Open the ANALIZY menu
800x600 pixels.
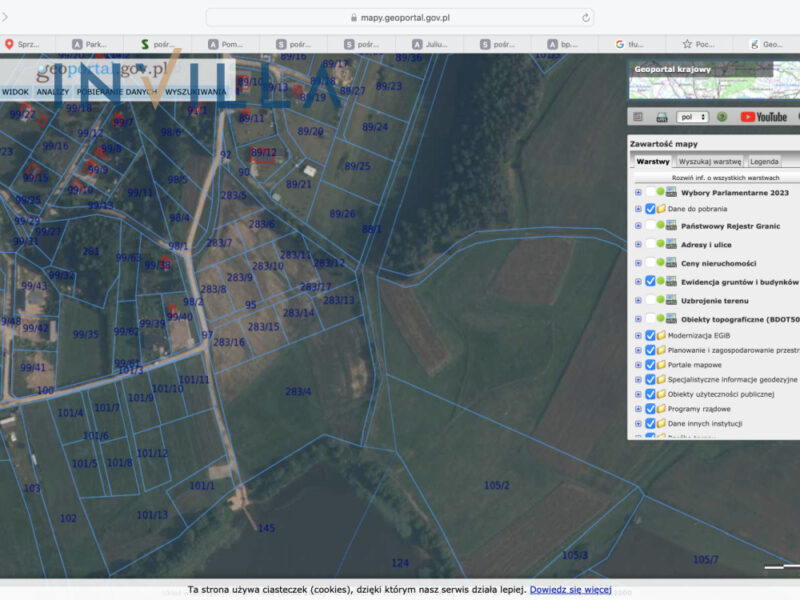point(52,91)
